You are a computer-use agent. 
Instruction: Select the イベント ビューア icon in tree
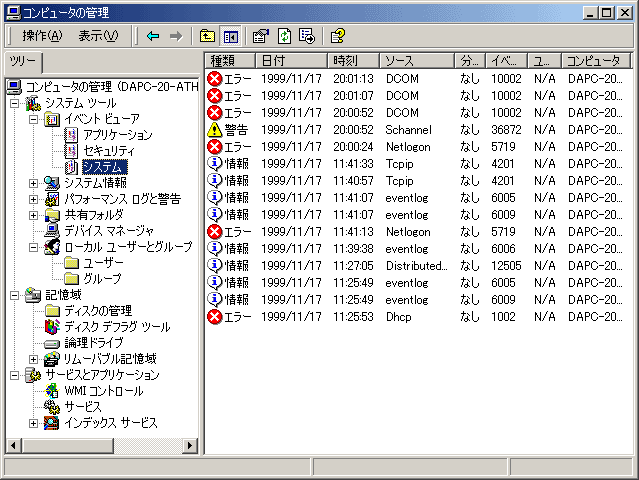click(x=52, y=119)
